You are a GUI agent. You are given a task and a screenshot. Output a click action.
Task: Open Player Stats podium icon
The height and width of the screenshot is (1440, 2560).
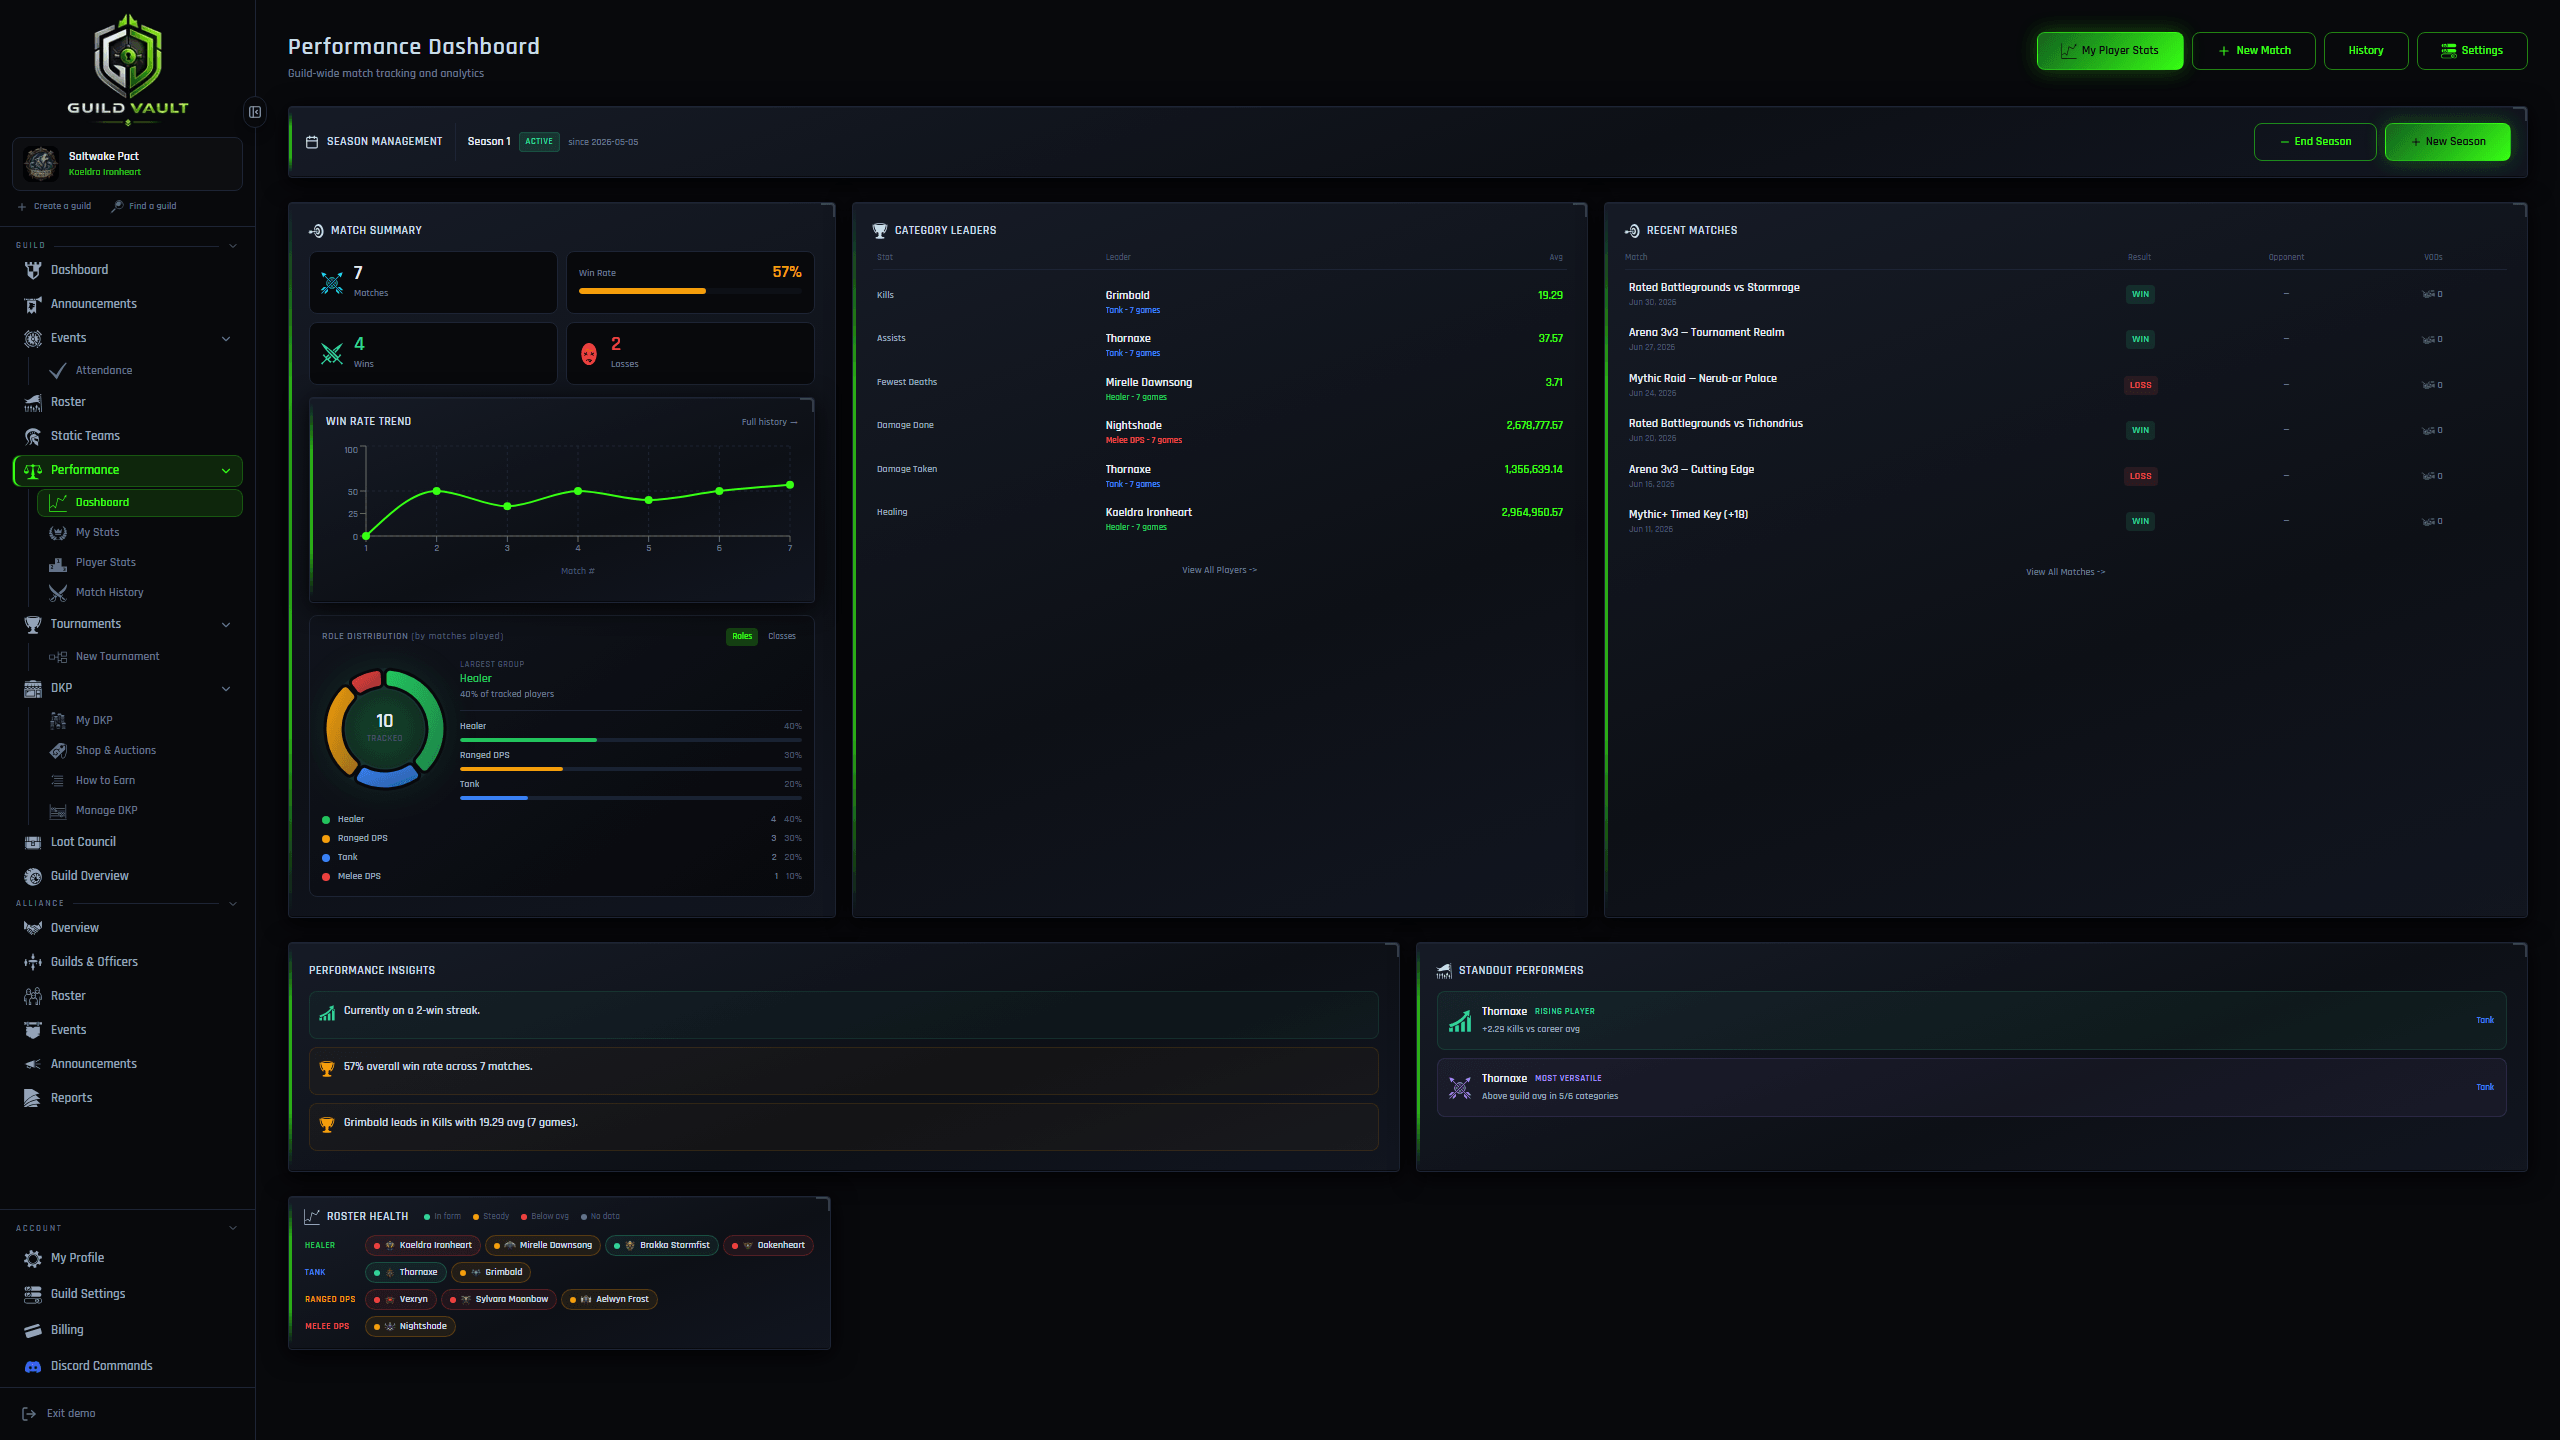(58, 563)
